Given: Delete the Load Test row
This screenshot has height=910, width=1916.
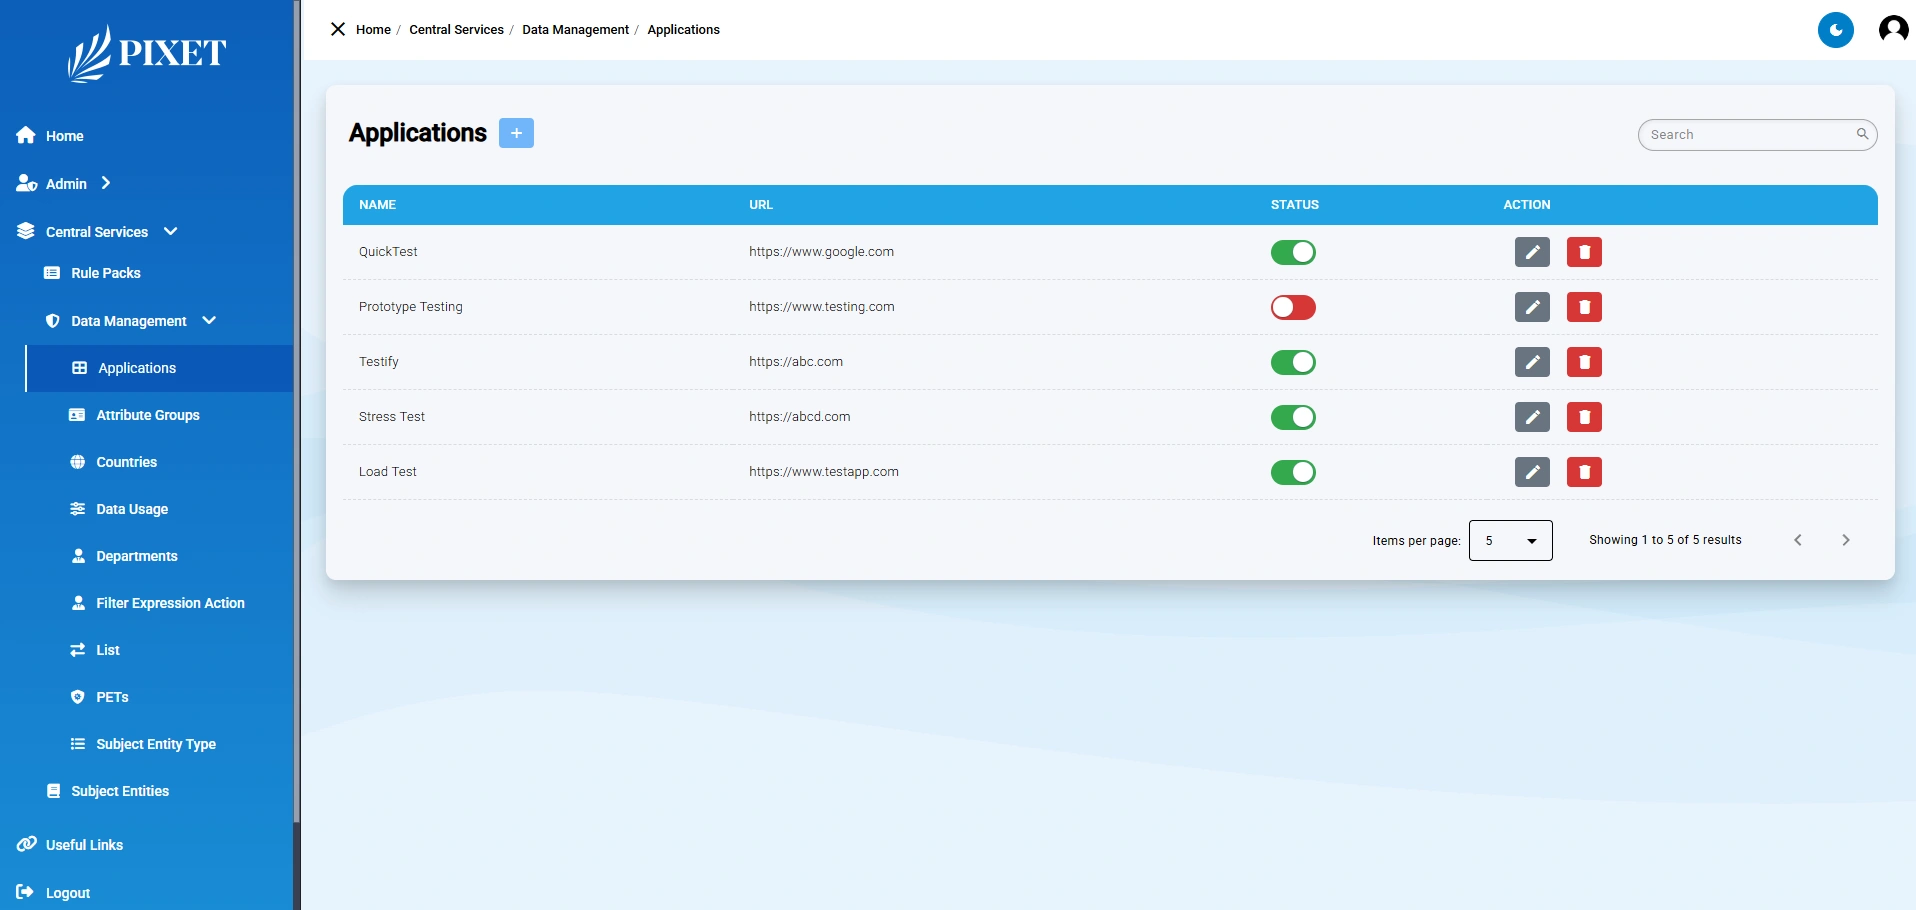Looking at the screenshot, I should point(1584,472).
